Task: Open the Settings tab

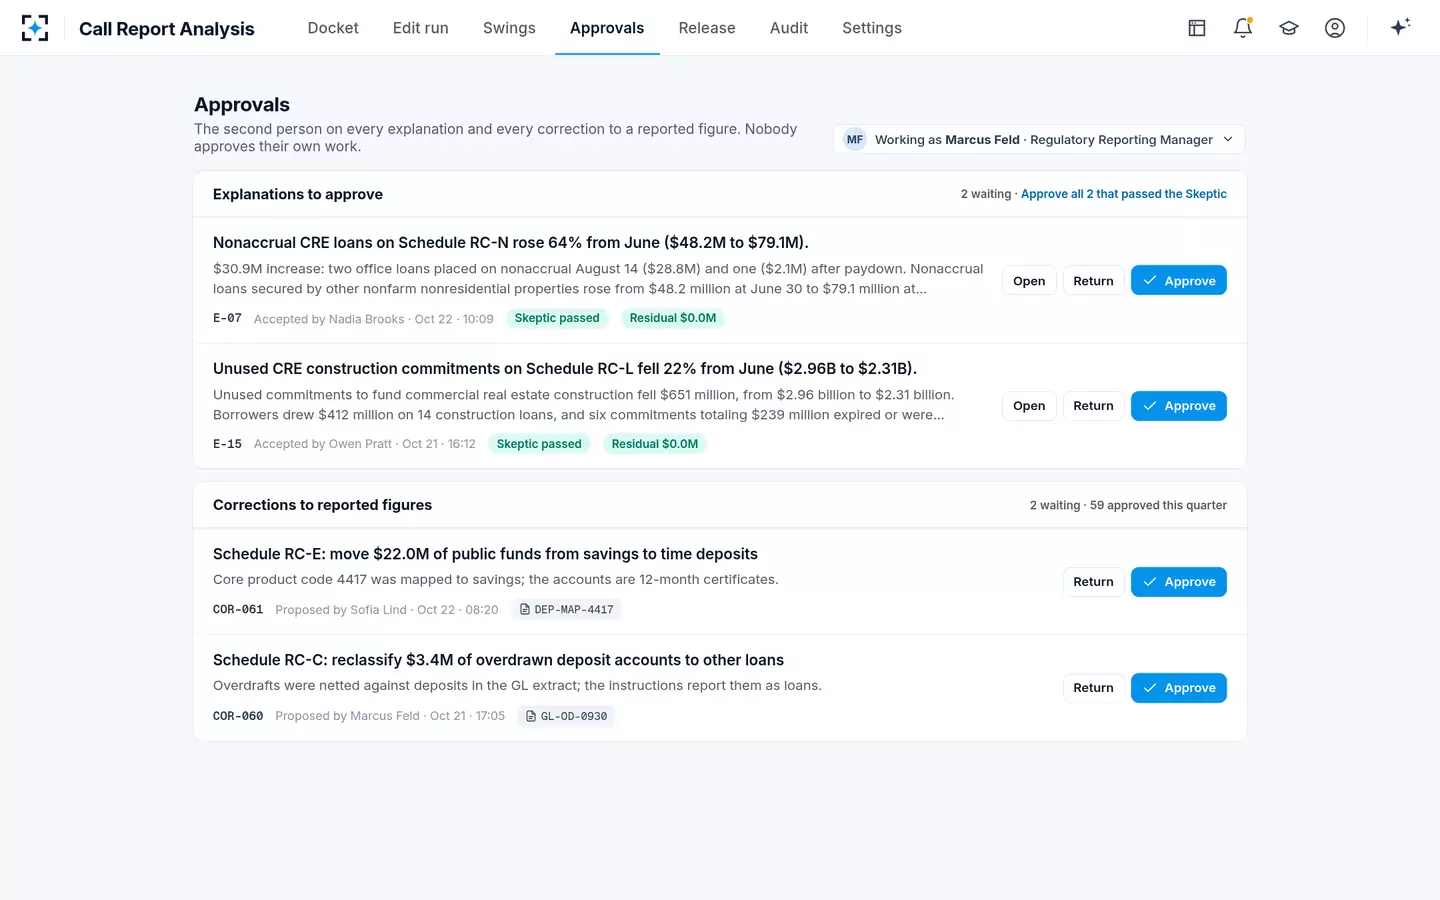Action: [x=872, y=28]
